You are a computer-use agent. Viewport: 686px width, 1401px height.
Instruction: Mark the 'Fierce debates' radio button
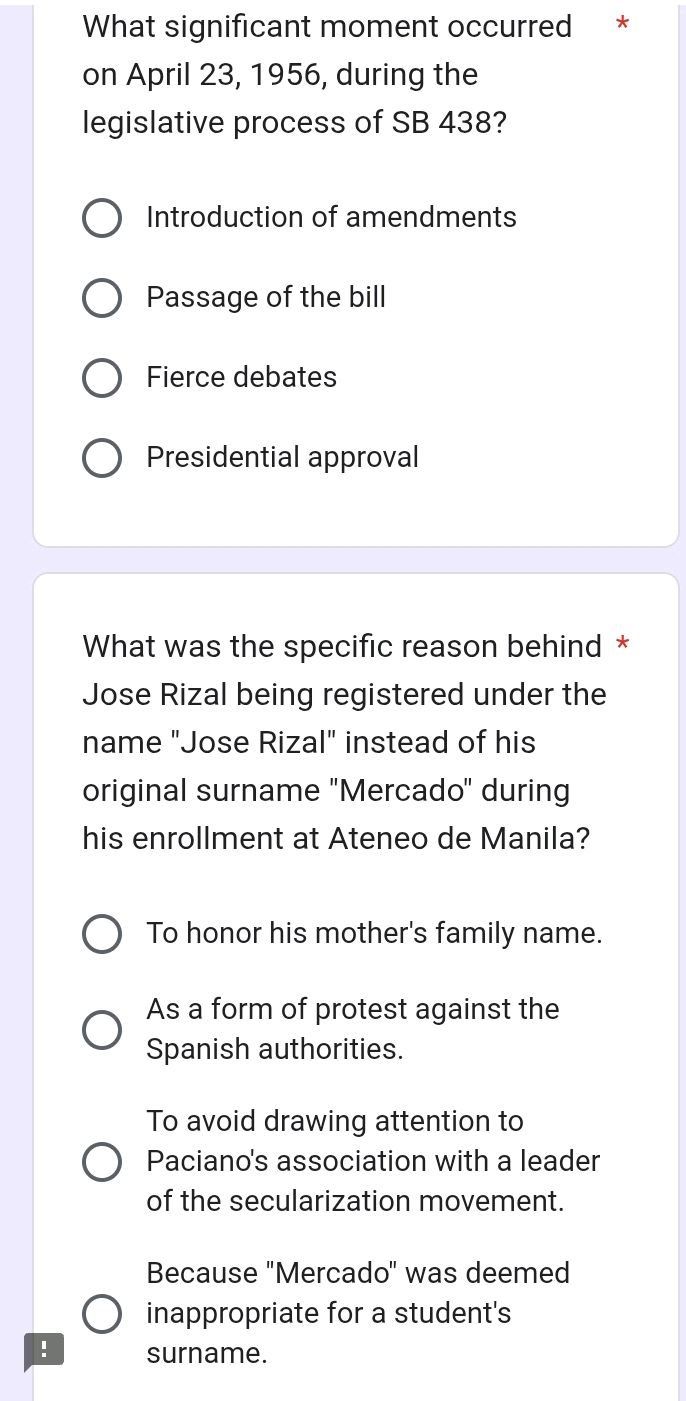101,378
